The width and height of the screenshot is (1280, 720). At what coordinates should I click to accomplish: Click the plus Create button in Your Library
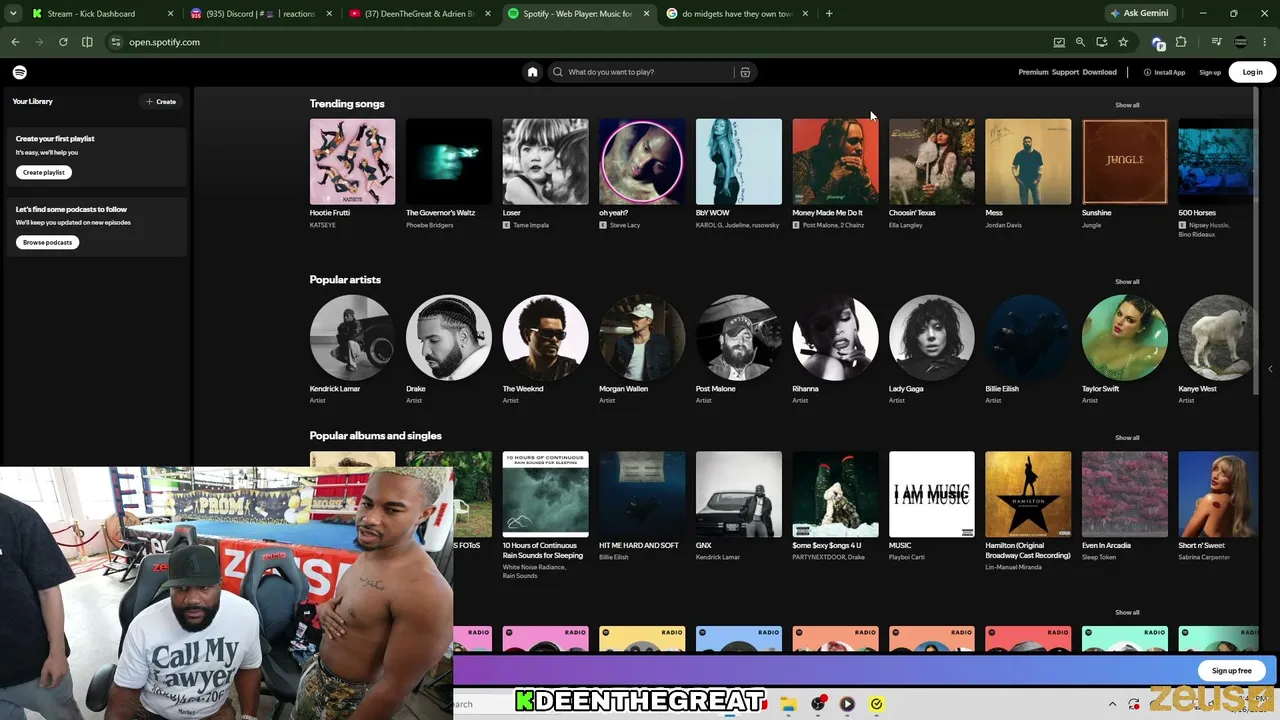coord(161,101)
